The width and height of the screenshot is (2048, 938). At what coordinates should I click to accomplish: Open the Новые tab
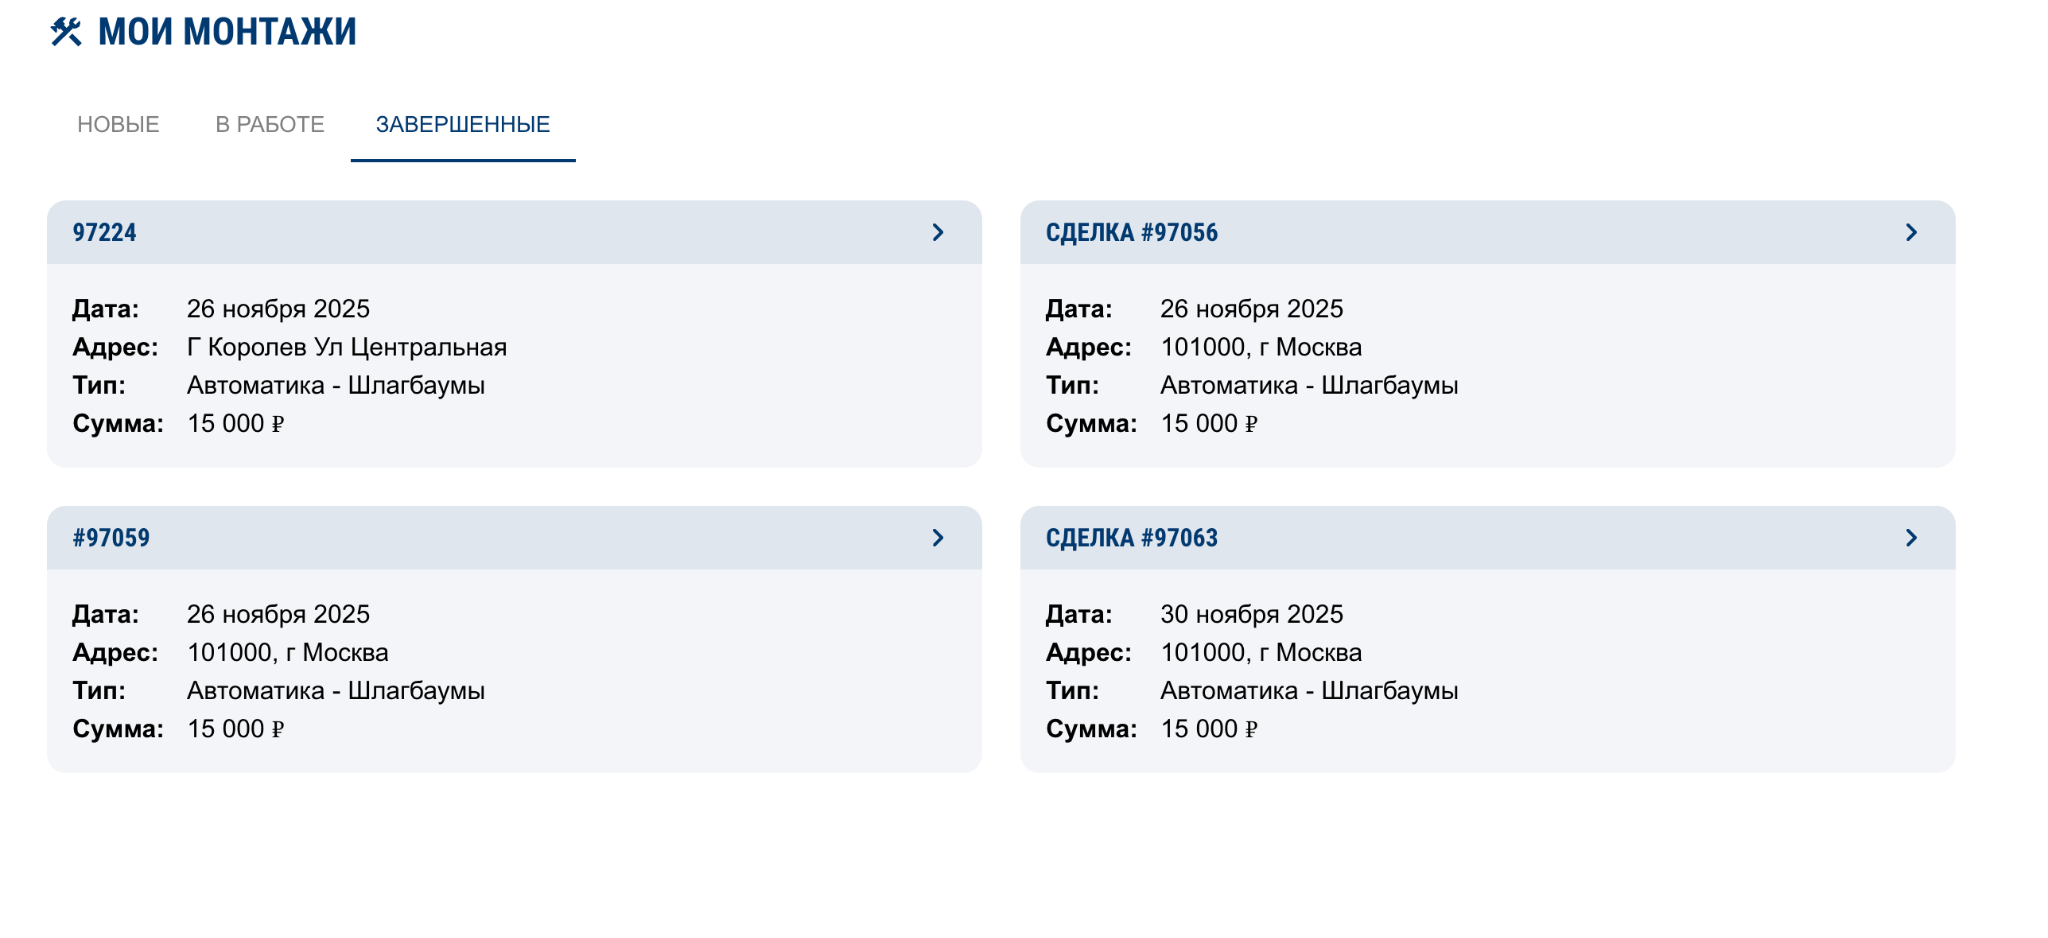click(118, 124)
